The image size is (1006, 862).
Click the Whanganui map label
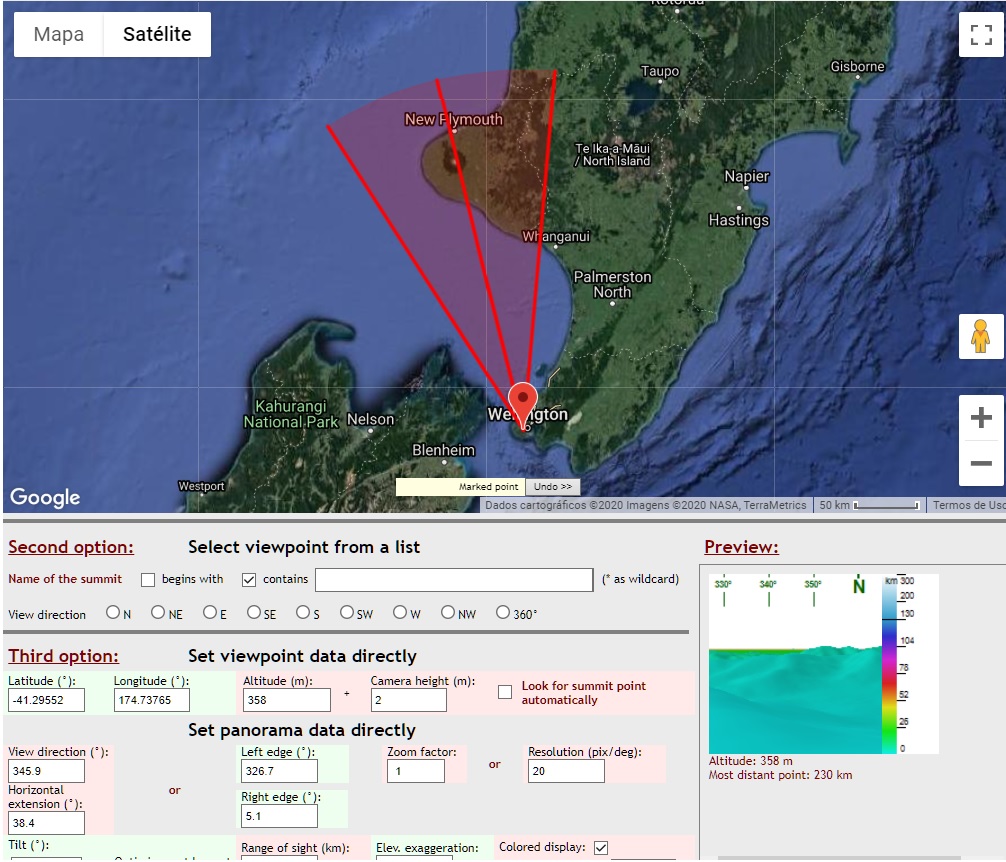[x=556, y=237]
